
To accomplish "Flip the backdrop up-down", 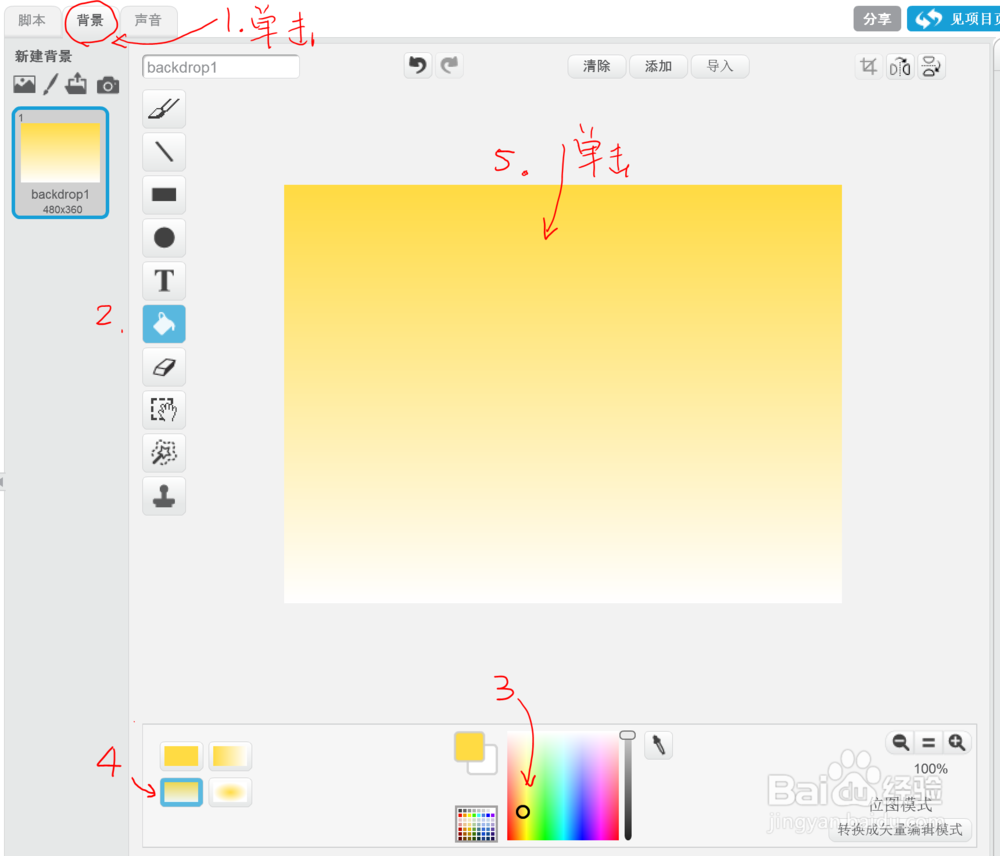I will [931, 66].
